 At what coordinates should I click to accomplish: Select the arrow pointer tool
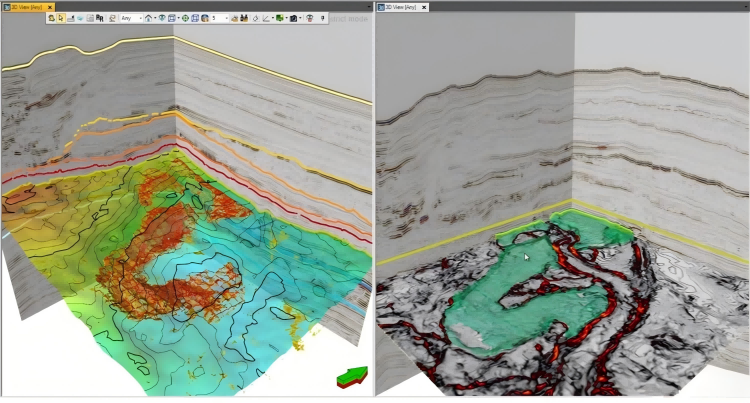point(61,18)
